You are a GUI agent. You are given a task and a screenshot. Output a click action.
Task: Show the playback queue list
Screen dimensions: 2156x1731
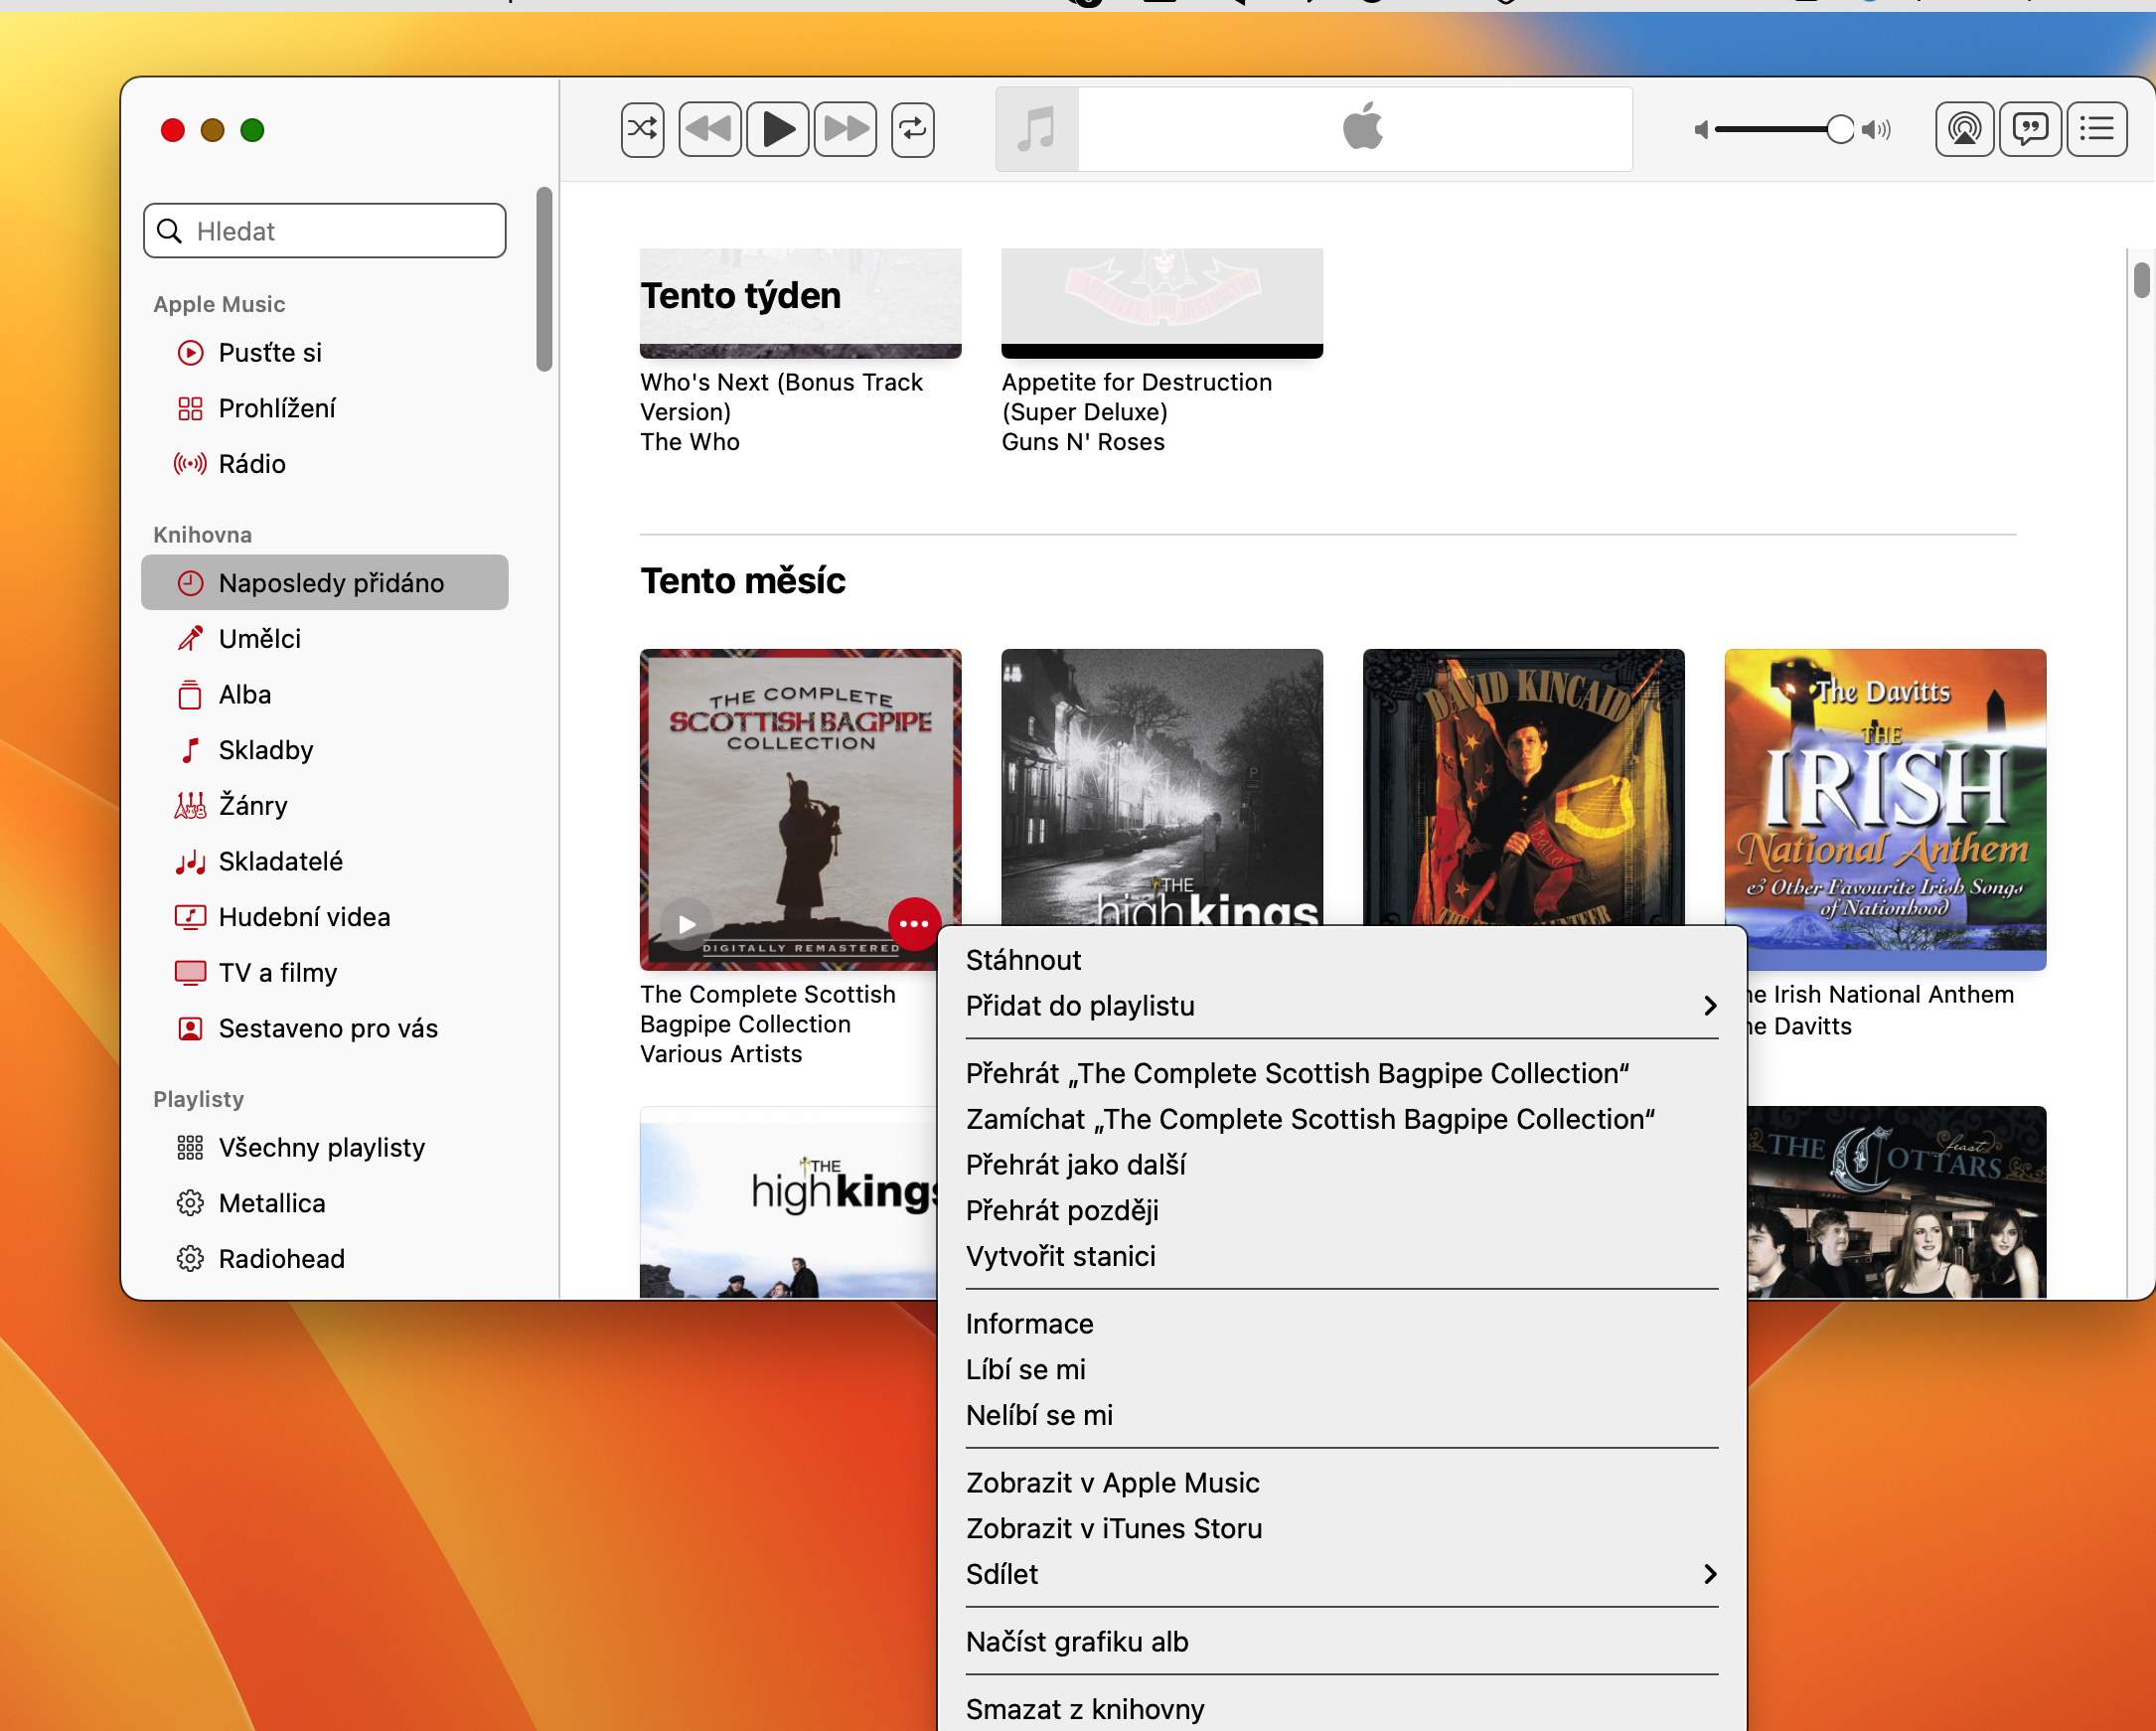[x=2096, y=128]
